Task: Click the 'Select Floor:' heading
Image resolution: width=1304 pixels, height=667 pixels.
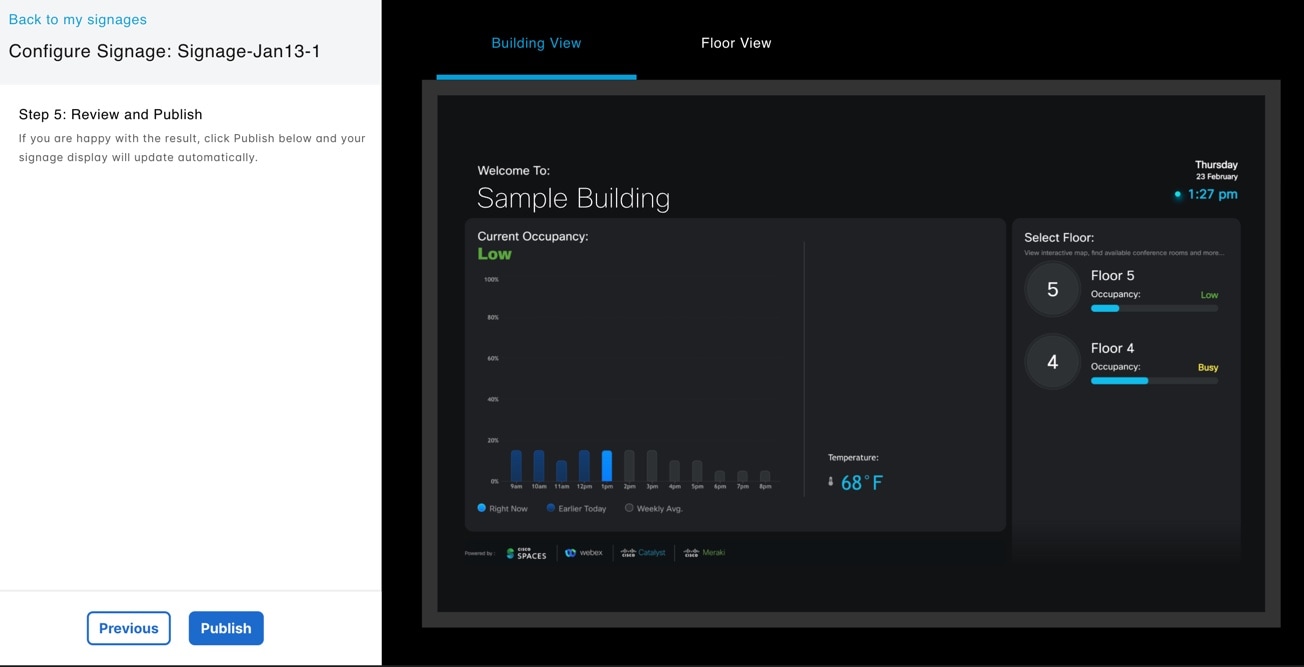Action: (1059, 238)
